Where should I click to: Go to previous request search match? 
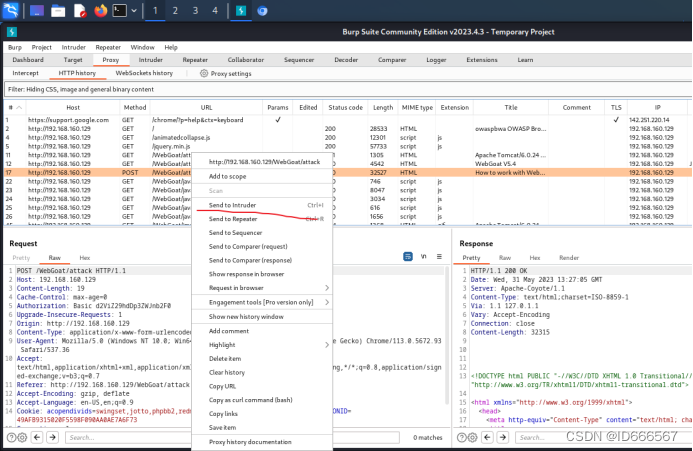(37, 438)
